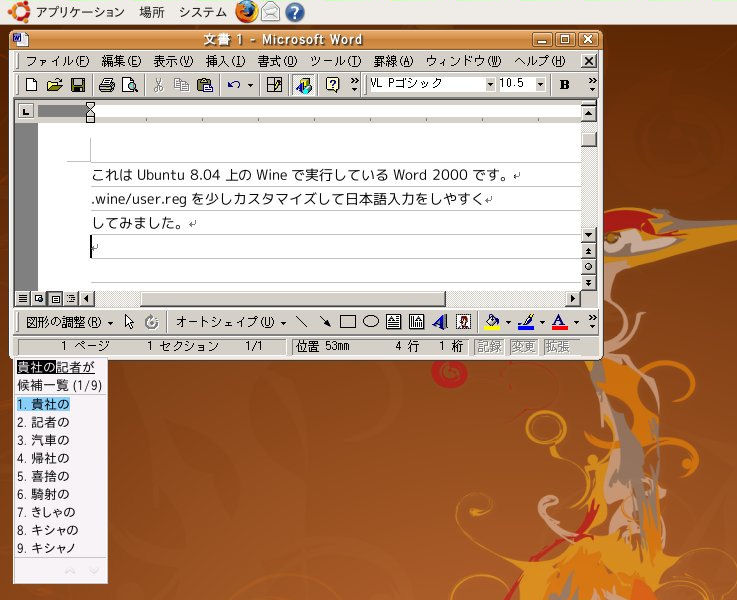Open the 編集 menu
This screenshot has height=600, width=737.
click(121, 61)
